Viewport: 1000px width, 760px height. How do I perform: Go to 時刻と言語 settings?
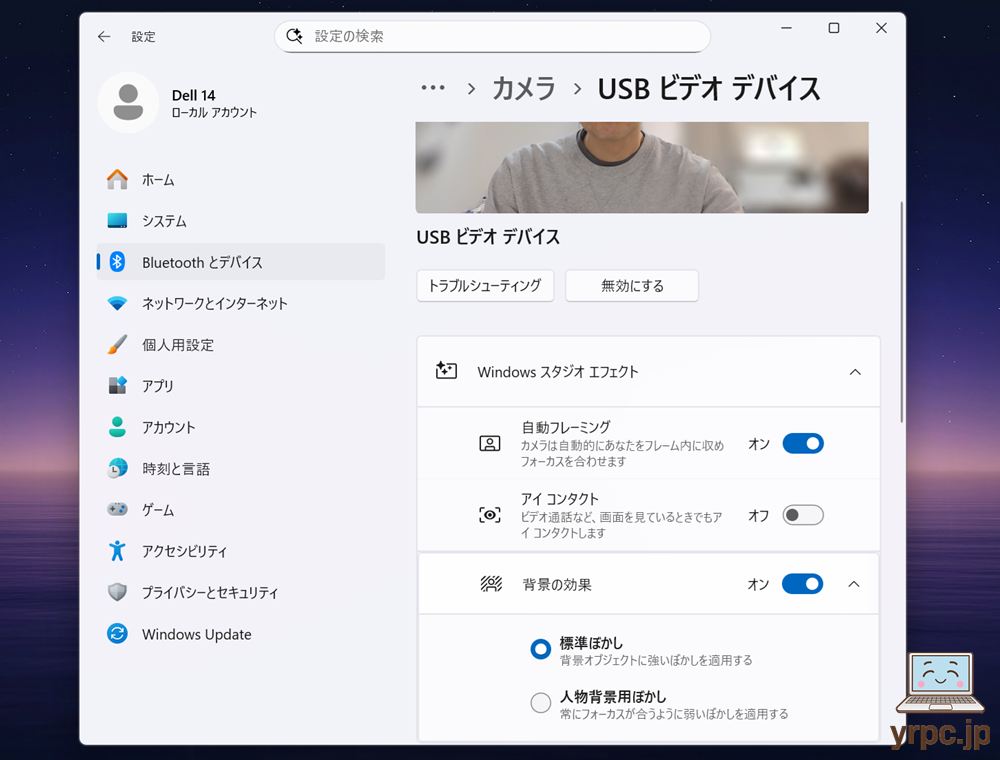click(x=175, y=469)
